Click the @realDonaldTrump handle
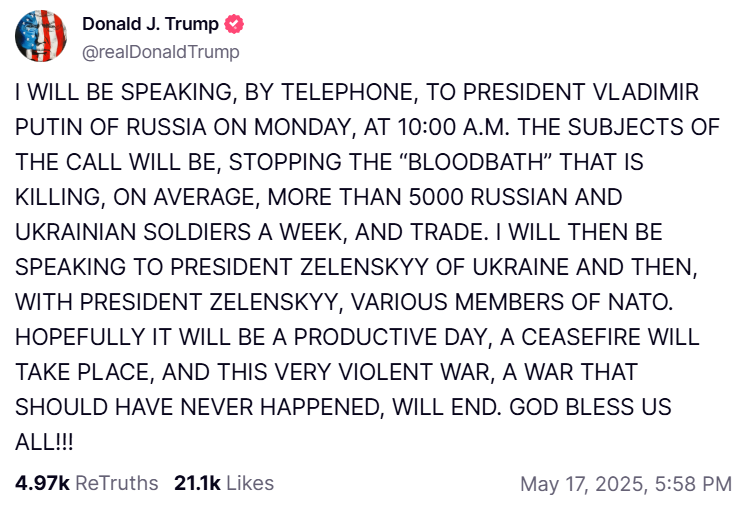 coord(160,51)
